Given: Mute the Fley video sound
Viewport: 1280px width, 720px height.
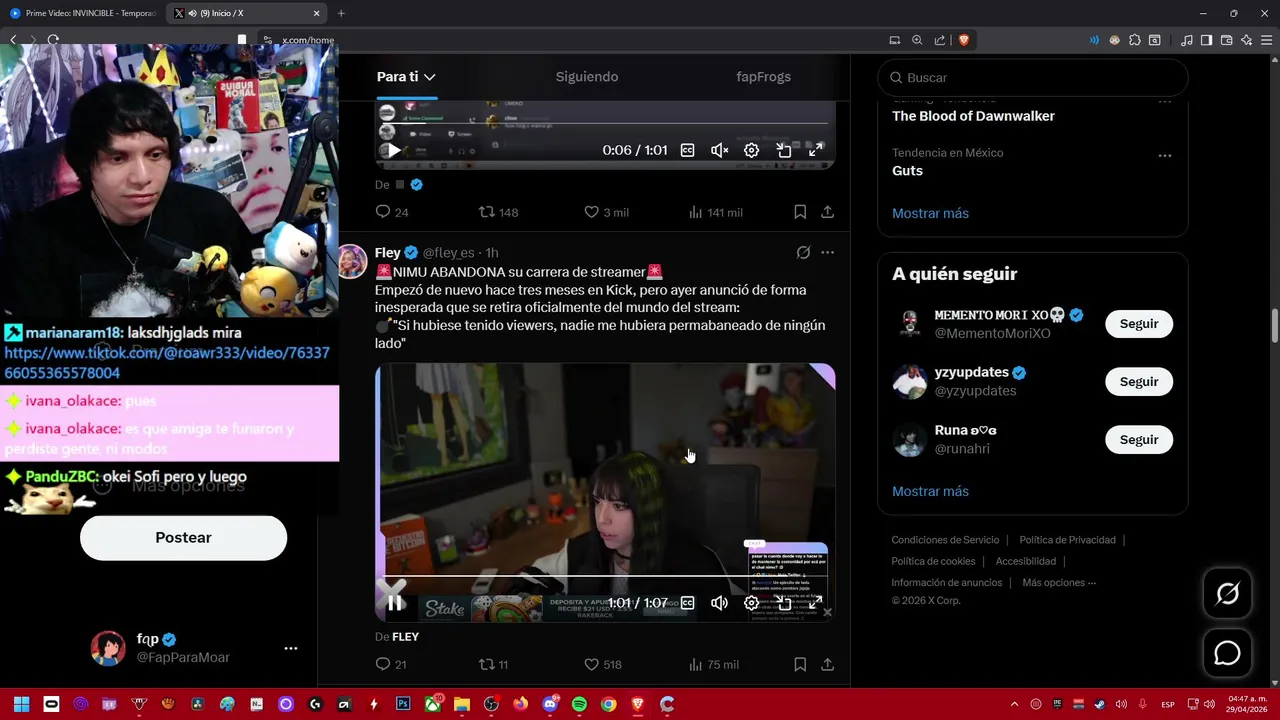Looking at the screenshot, I should pos(719,603).
